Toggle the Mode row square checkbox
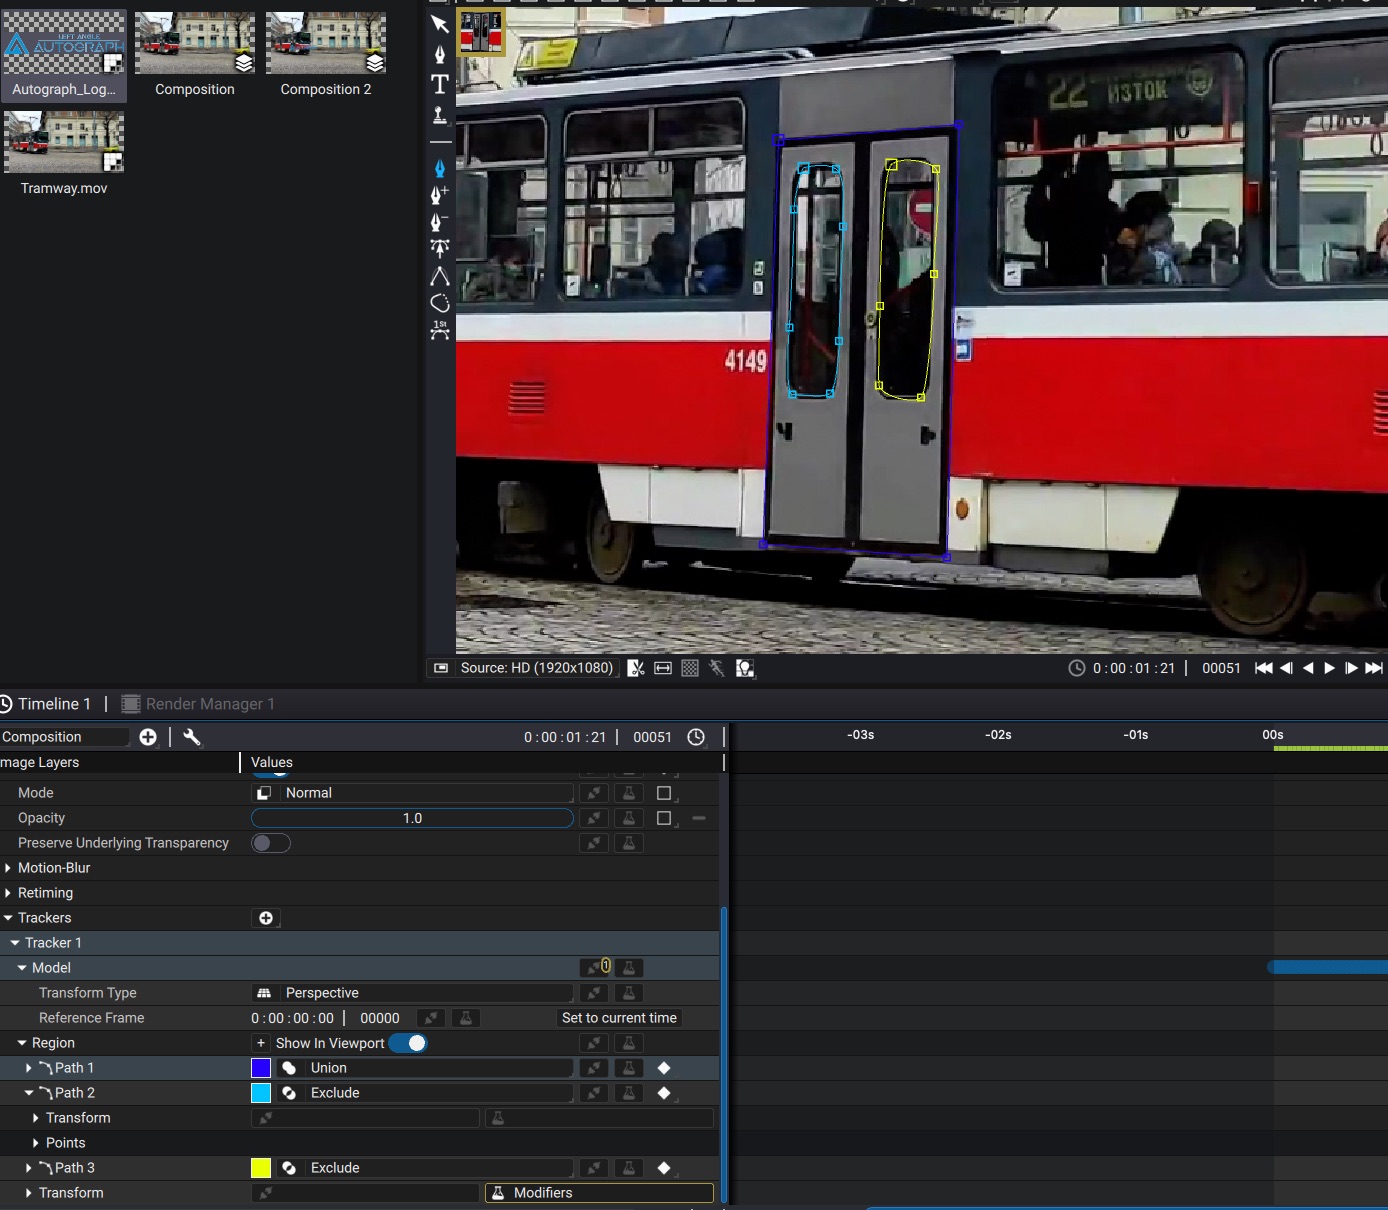Image resolution: width=1388 pixels, height=1210 pixels. pyautogui.click(x=664, y=793)
